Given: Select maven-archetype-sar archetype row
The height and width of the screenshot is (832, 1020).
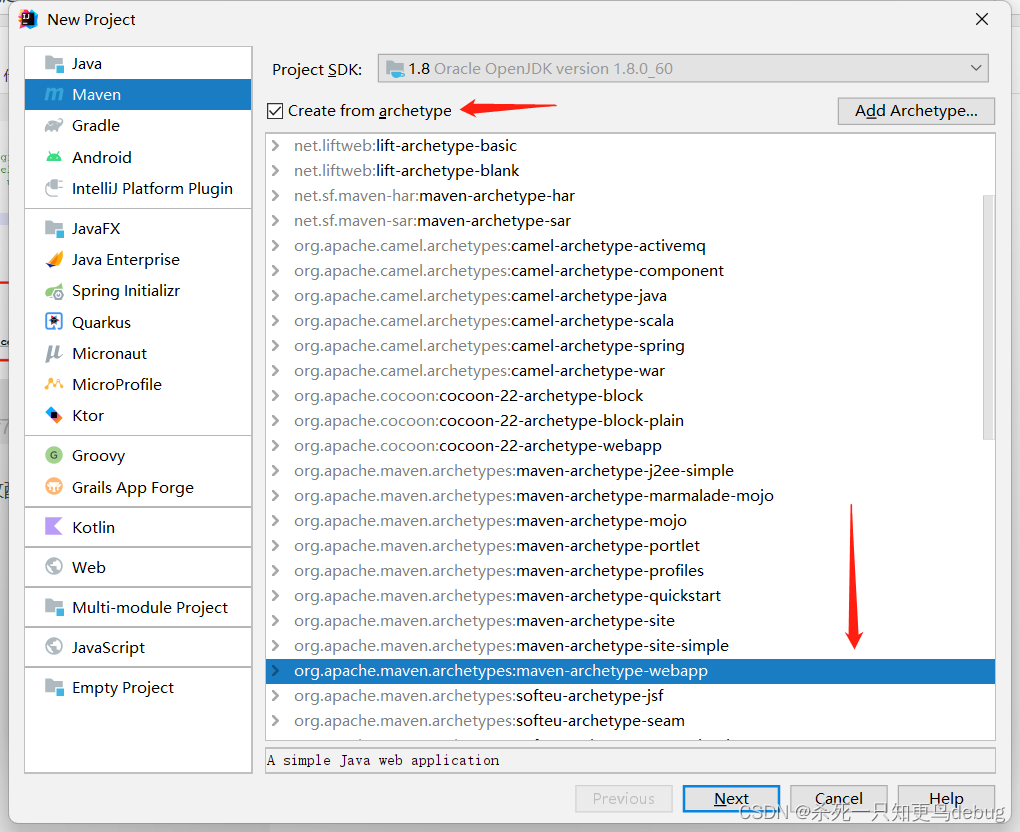Looking at the screenshot, I should tap(630, 221).
